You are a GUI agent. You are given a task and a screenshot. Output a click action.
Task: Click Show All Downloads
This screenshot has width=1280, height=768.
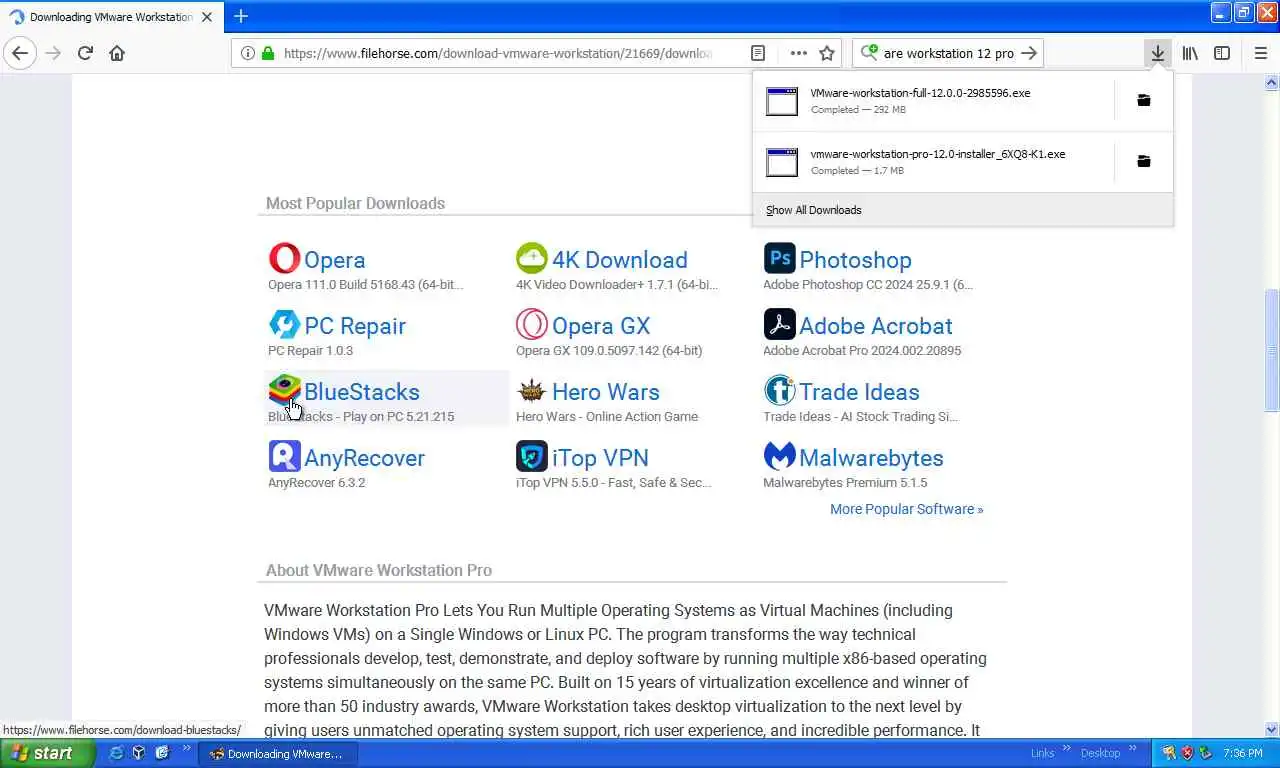813,210
